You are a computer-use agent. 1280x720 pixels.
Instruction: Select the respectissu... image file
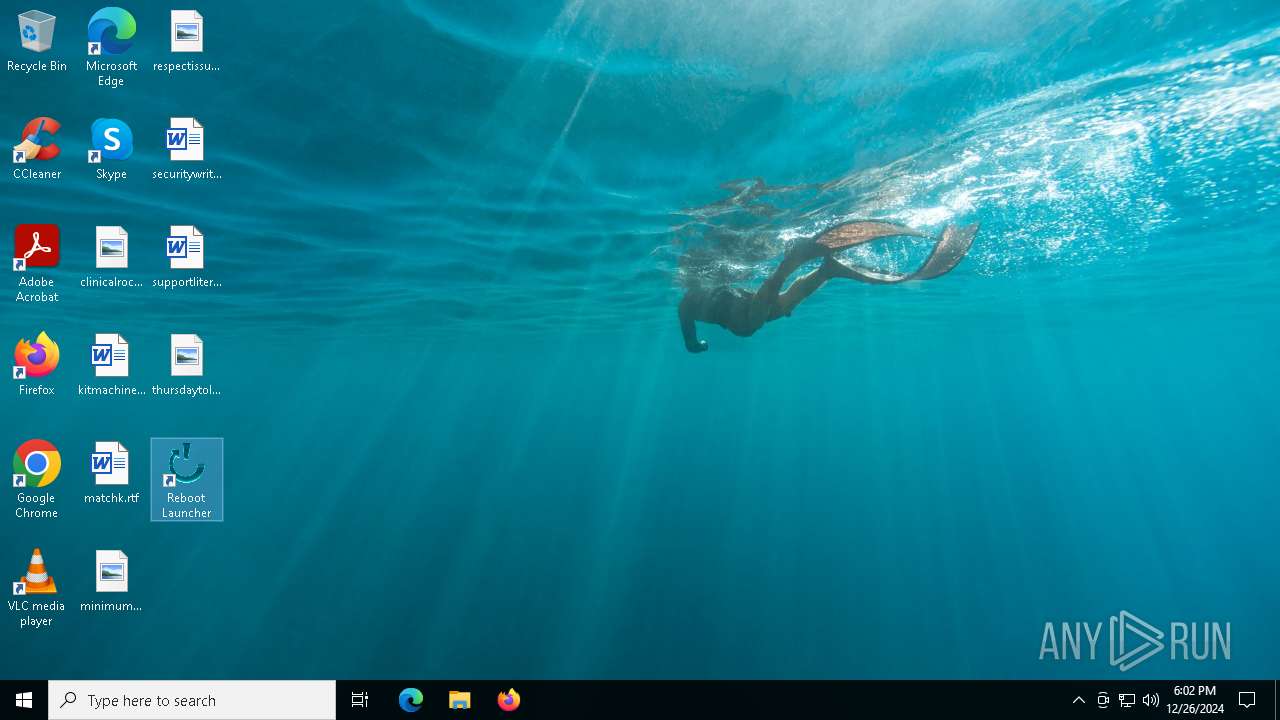pos(186,42)
